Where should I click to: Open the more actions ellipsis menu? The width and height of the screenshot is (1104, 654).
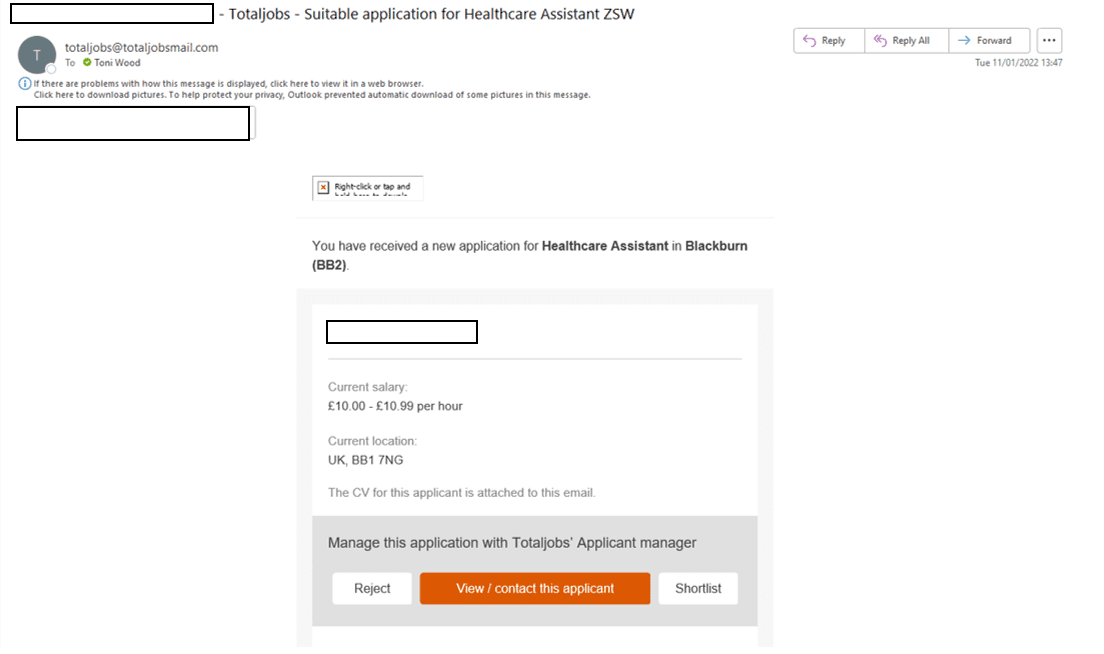click(x=1049, y=41)
